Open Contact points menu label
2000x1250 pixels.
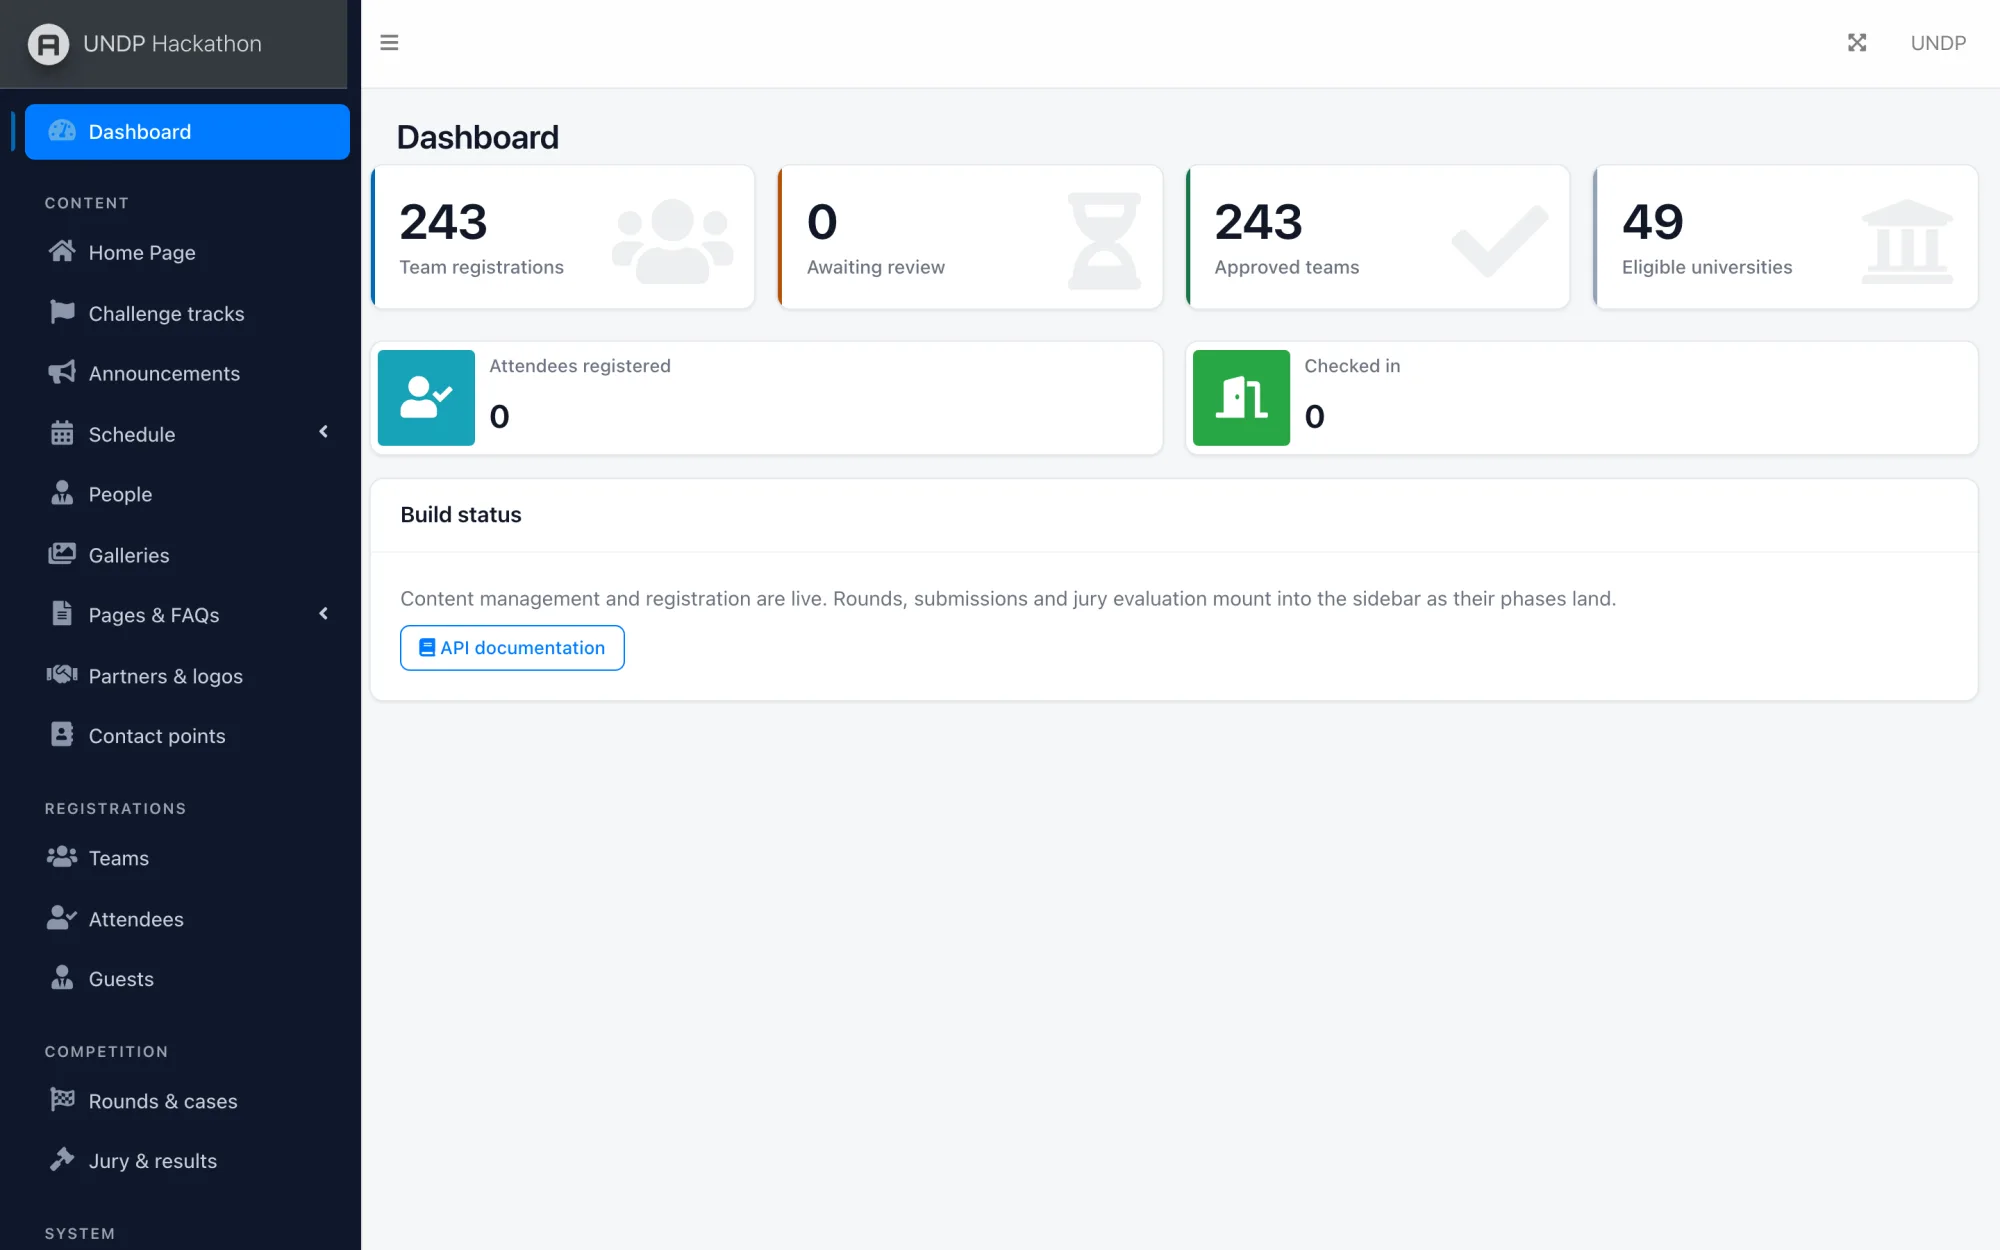point(157,737)
